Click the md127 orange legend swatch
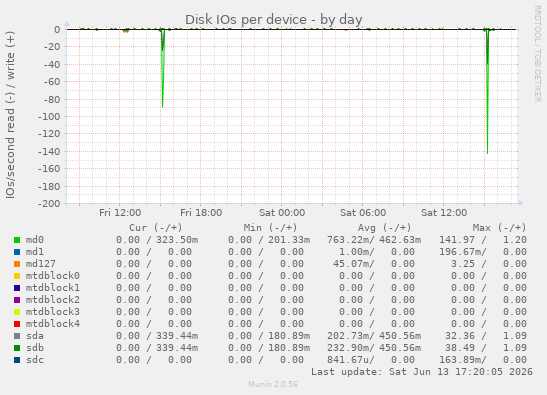This screenshot has height=395, width=547. [x=17, y=264]
